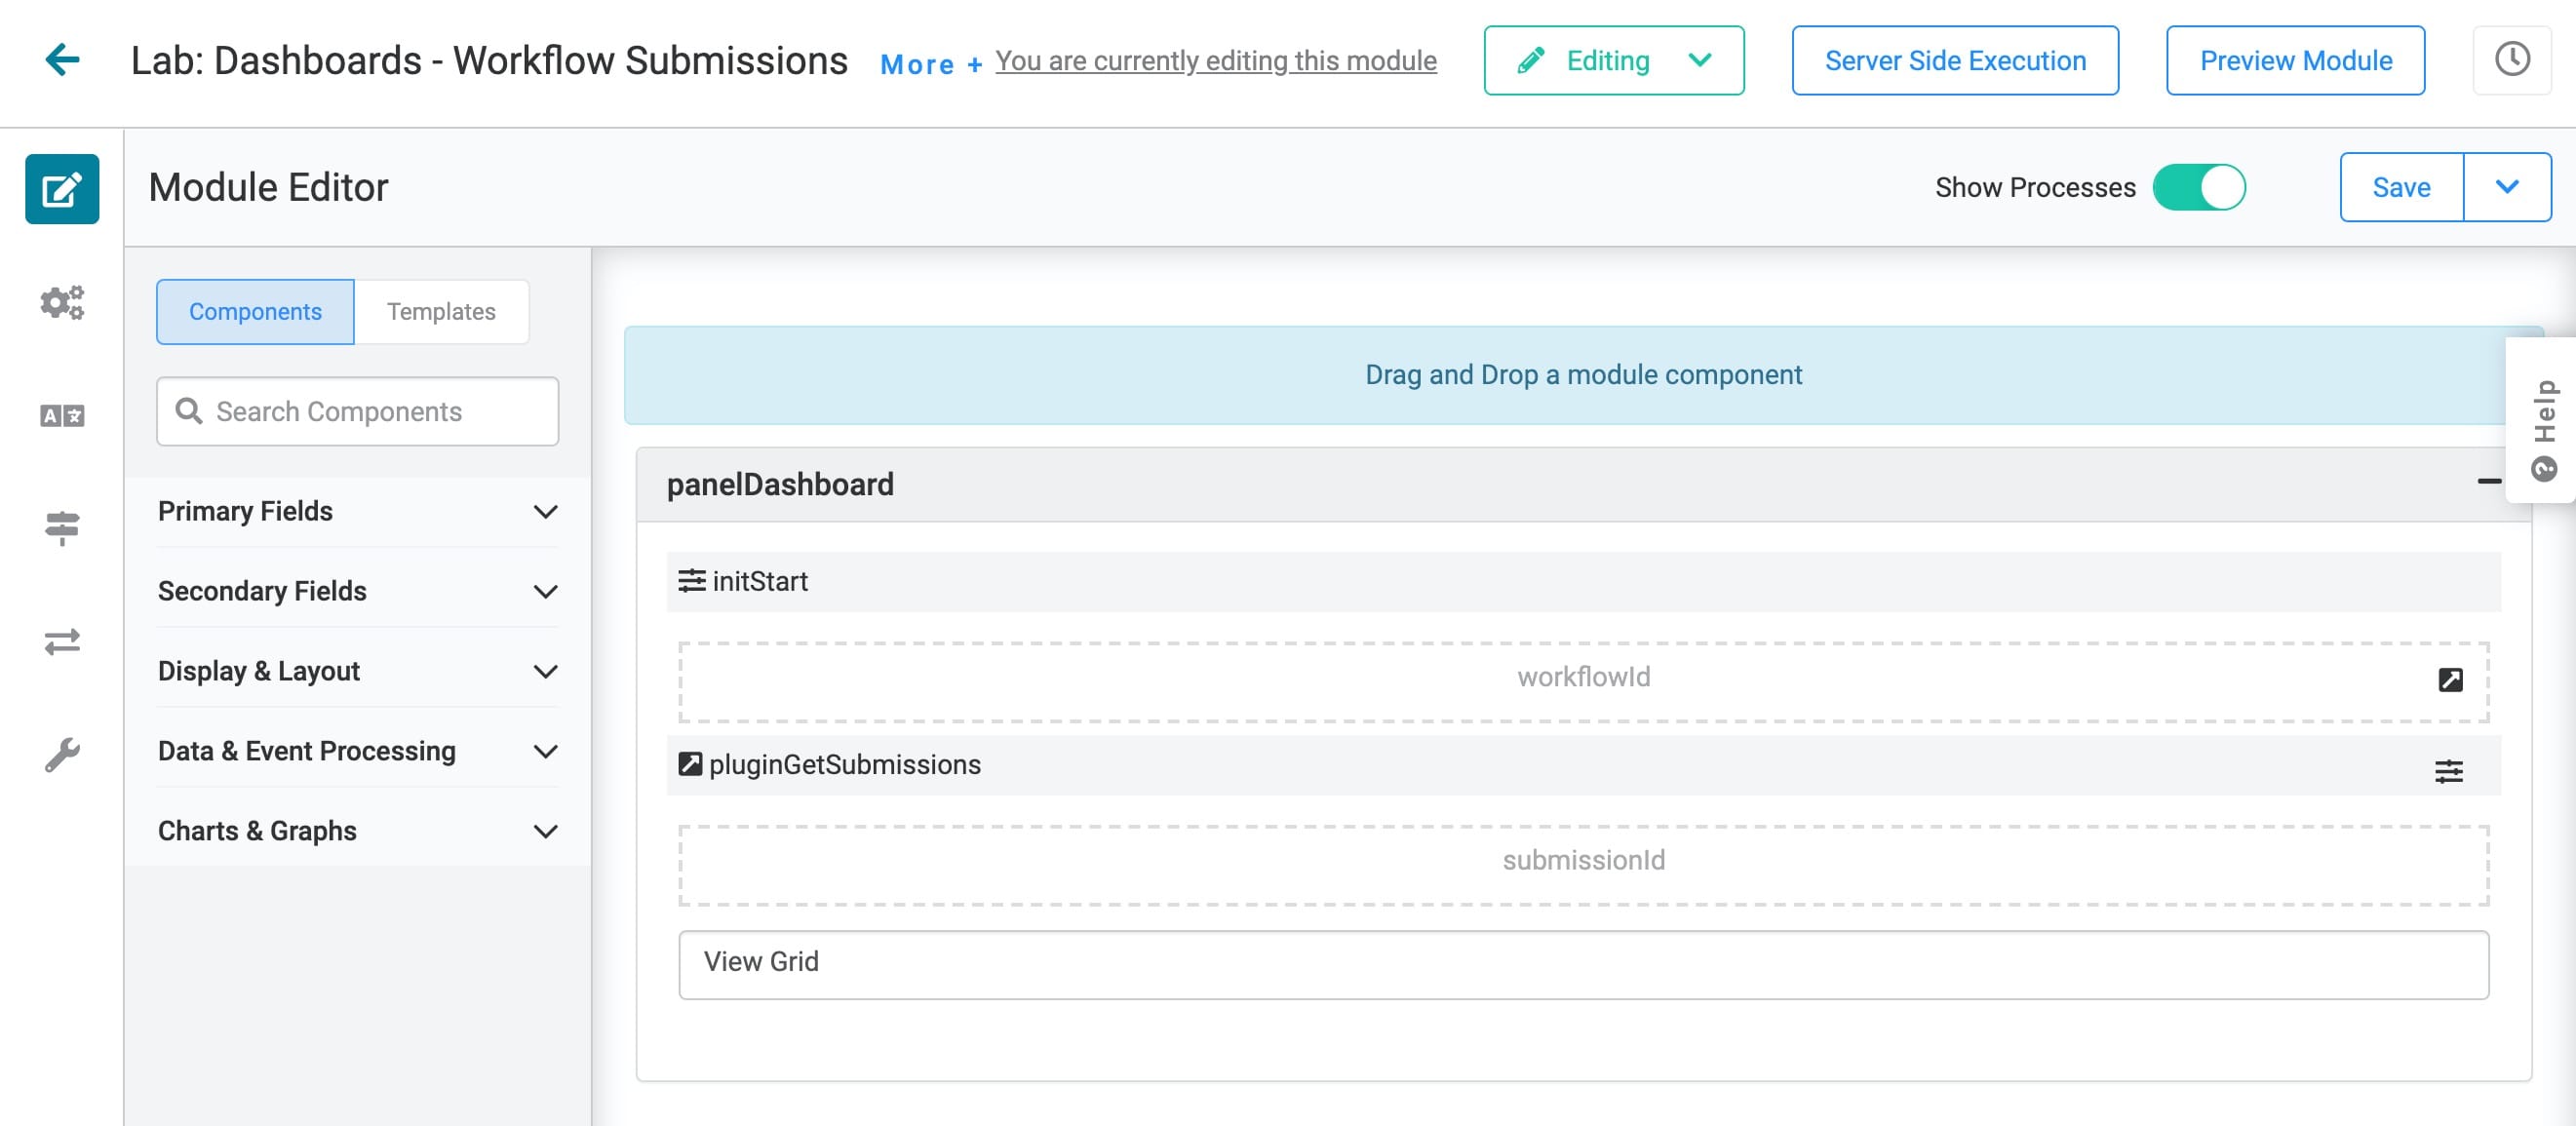Click the panelDashboard panel title

click(x=780, y=484)
